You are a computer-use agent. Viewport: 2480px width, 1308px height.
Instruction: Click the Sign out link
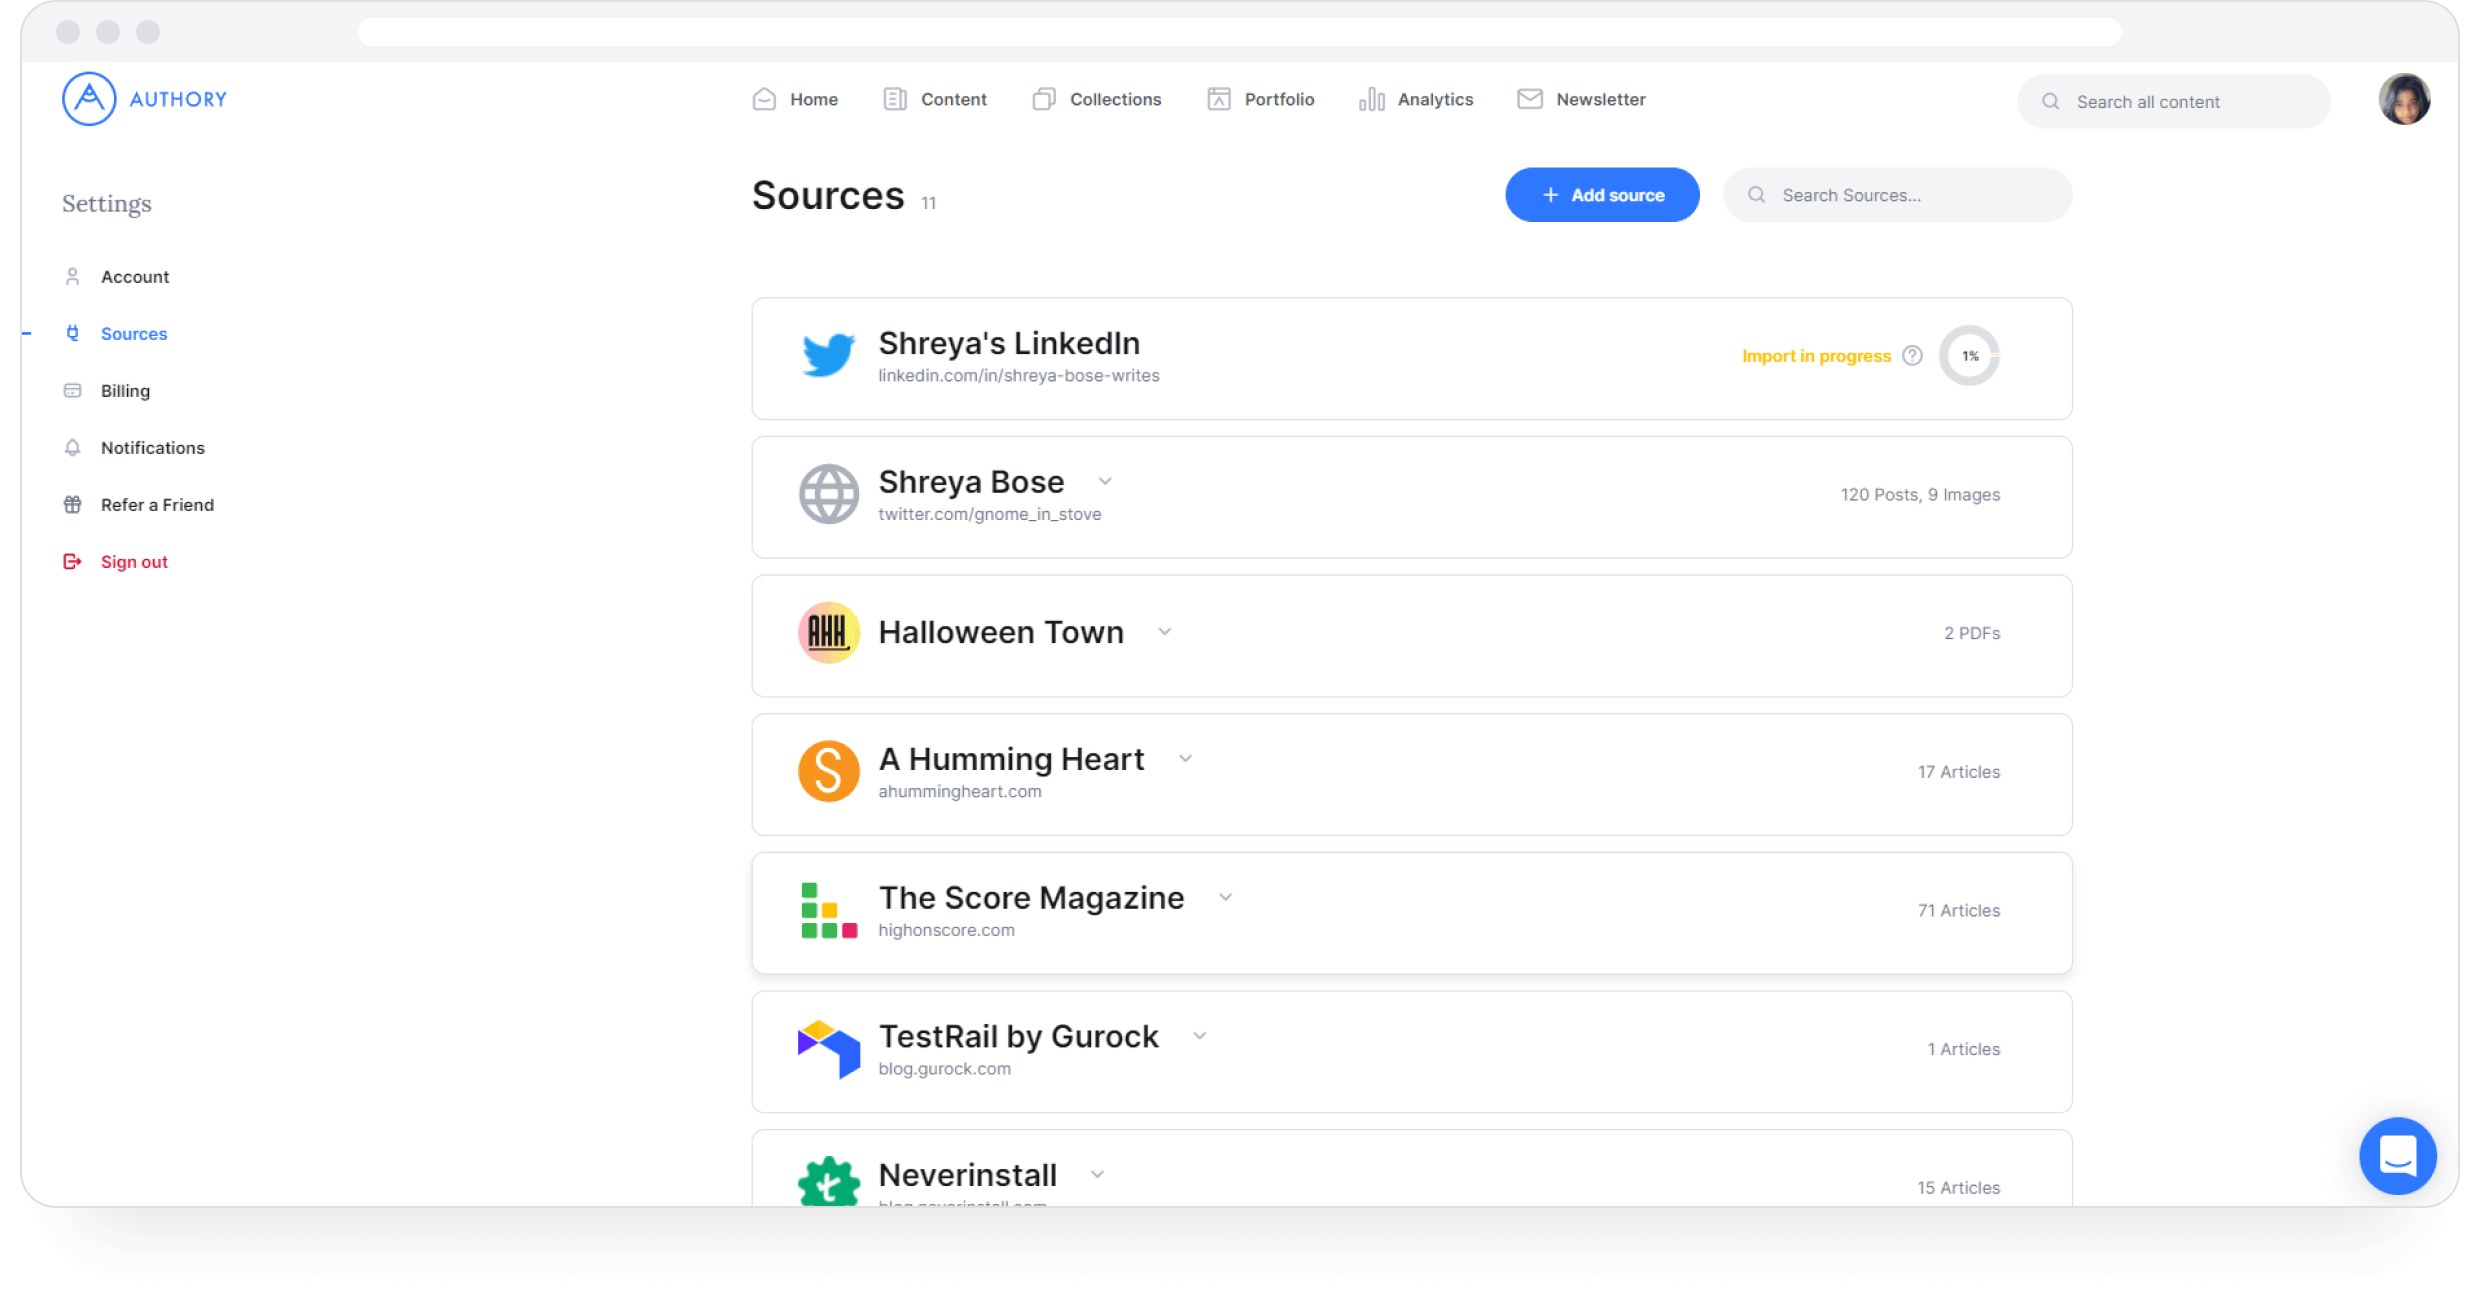click(x=134, y=562)
